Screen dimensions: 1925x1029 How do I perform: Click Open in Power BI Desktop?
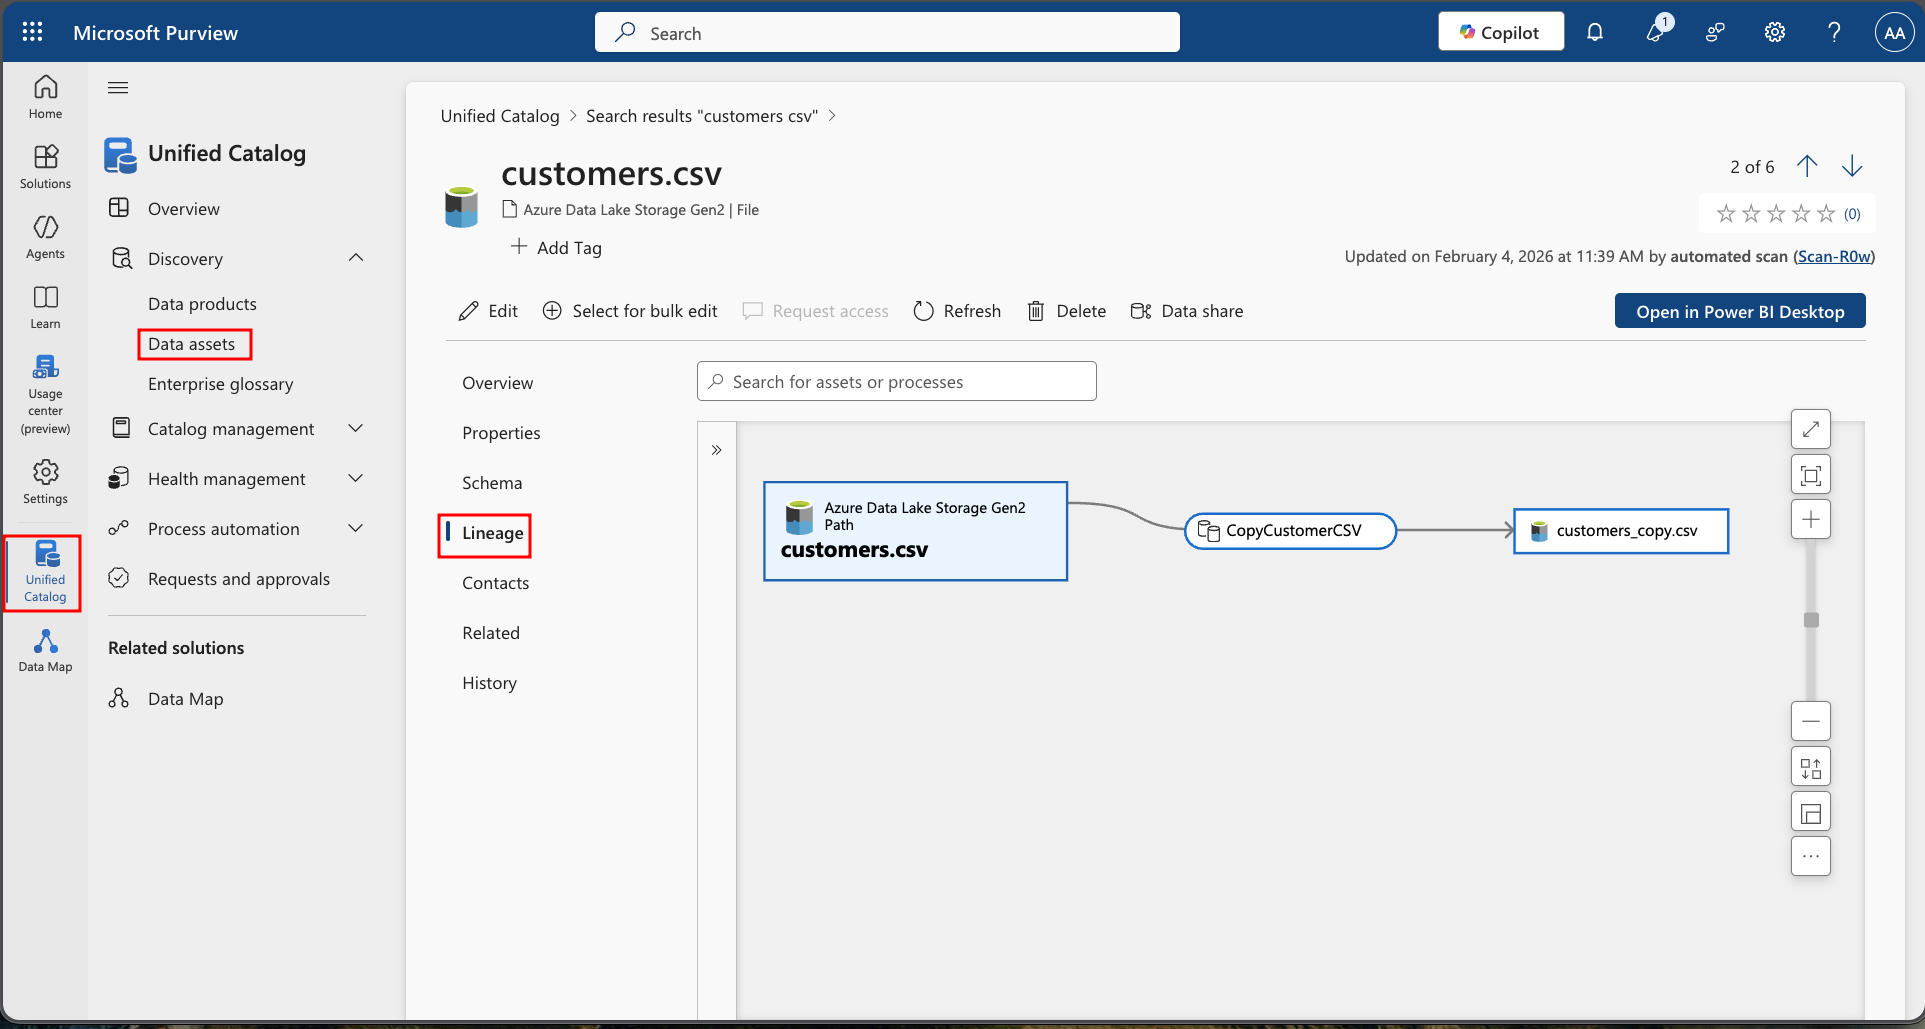coord(1739,311)
